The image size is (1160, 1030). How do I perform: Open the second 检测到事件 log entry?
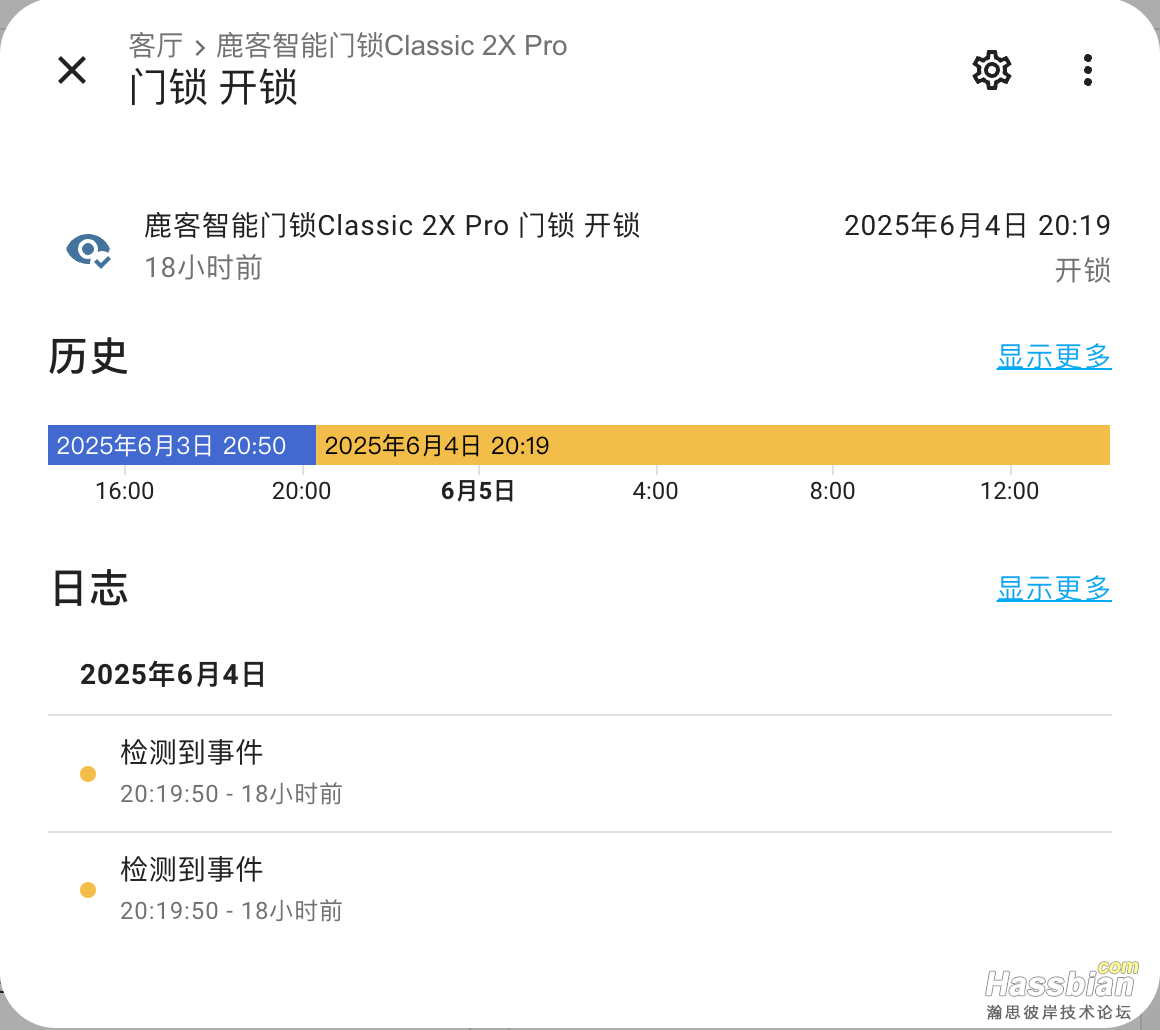pyautogui.click(x=580, y=890)
